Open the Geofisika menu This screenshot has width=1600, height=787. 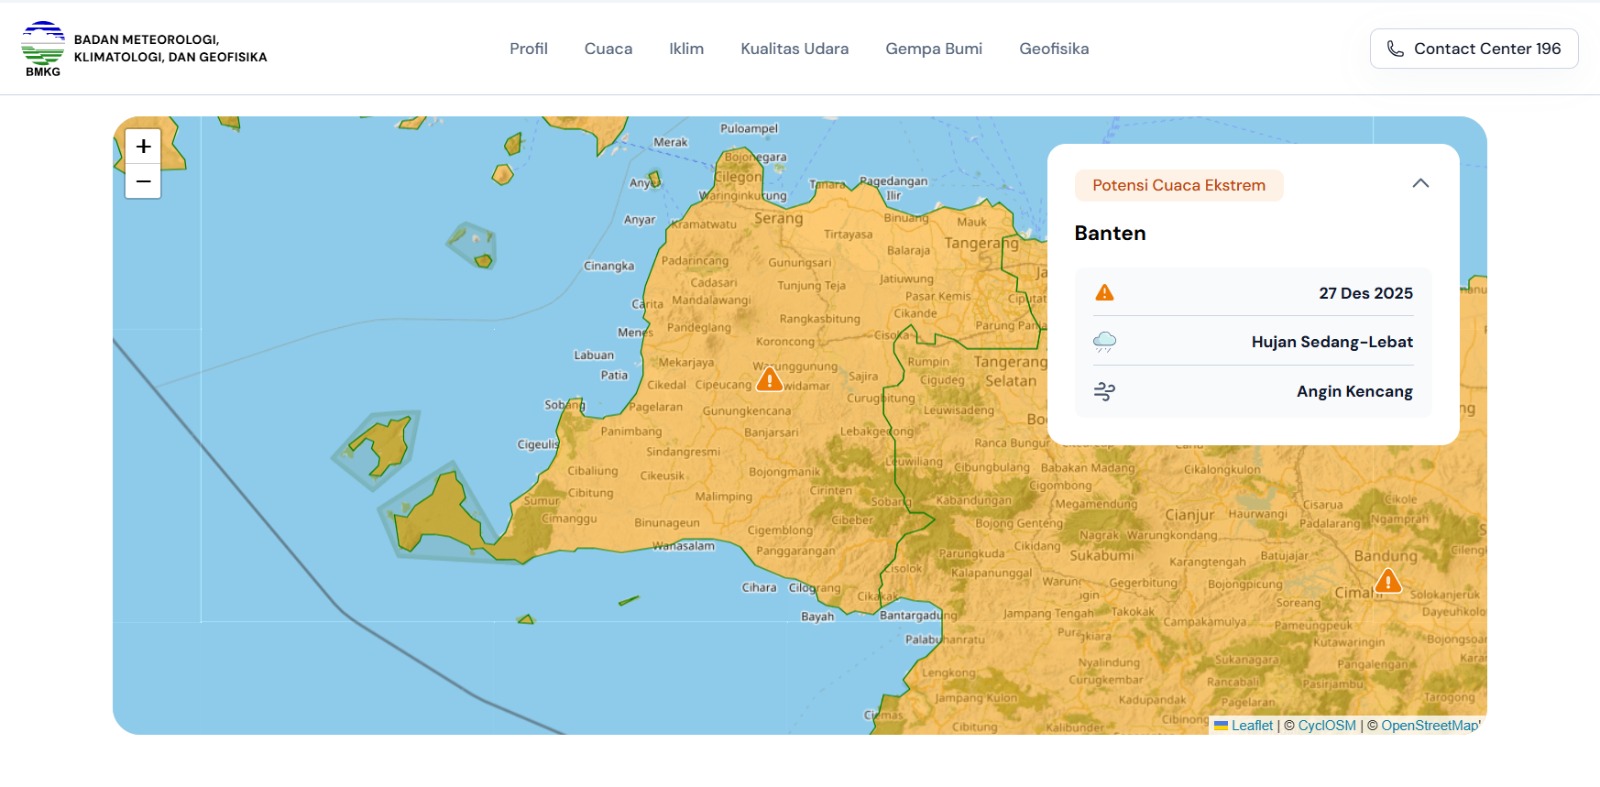[x=1054, y=49]
